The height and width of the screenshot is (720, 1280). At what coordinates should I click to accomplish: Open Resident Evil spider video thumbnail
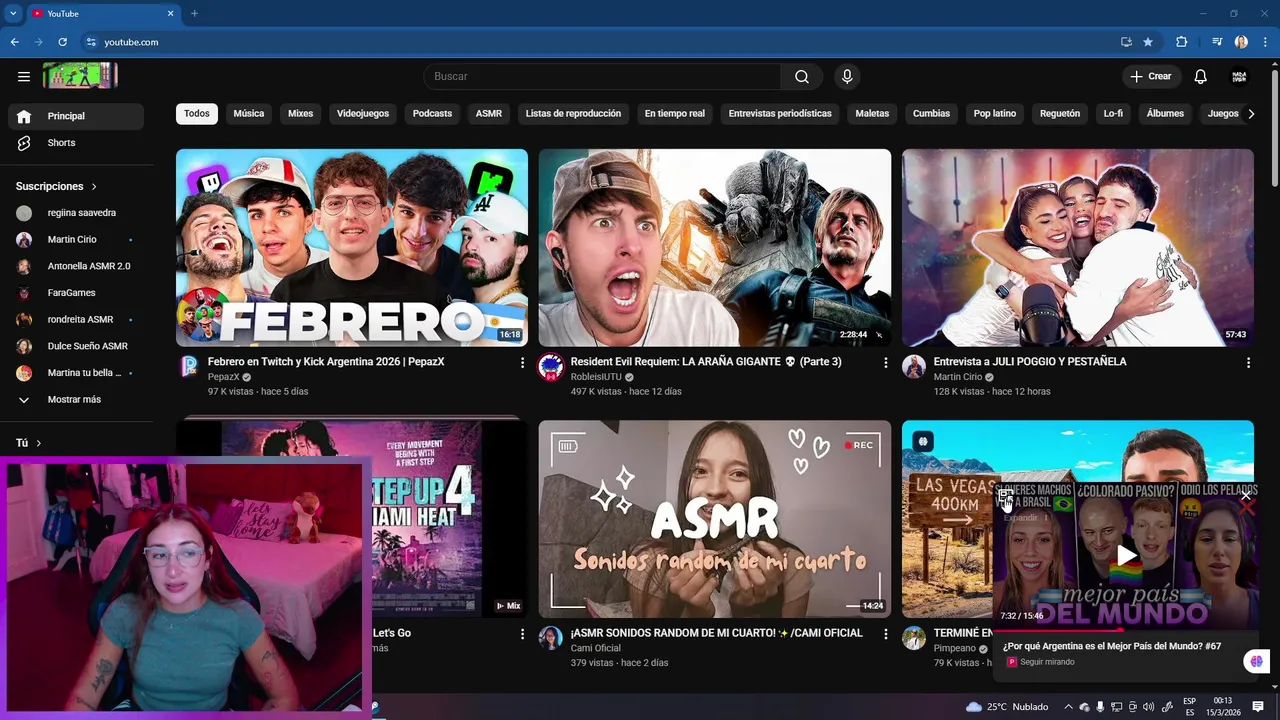click(x=715, y=248)
